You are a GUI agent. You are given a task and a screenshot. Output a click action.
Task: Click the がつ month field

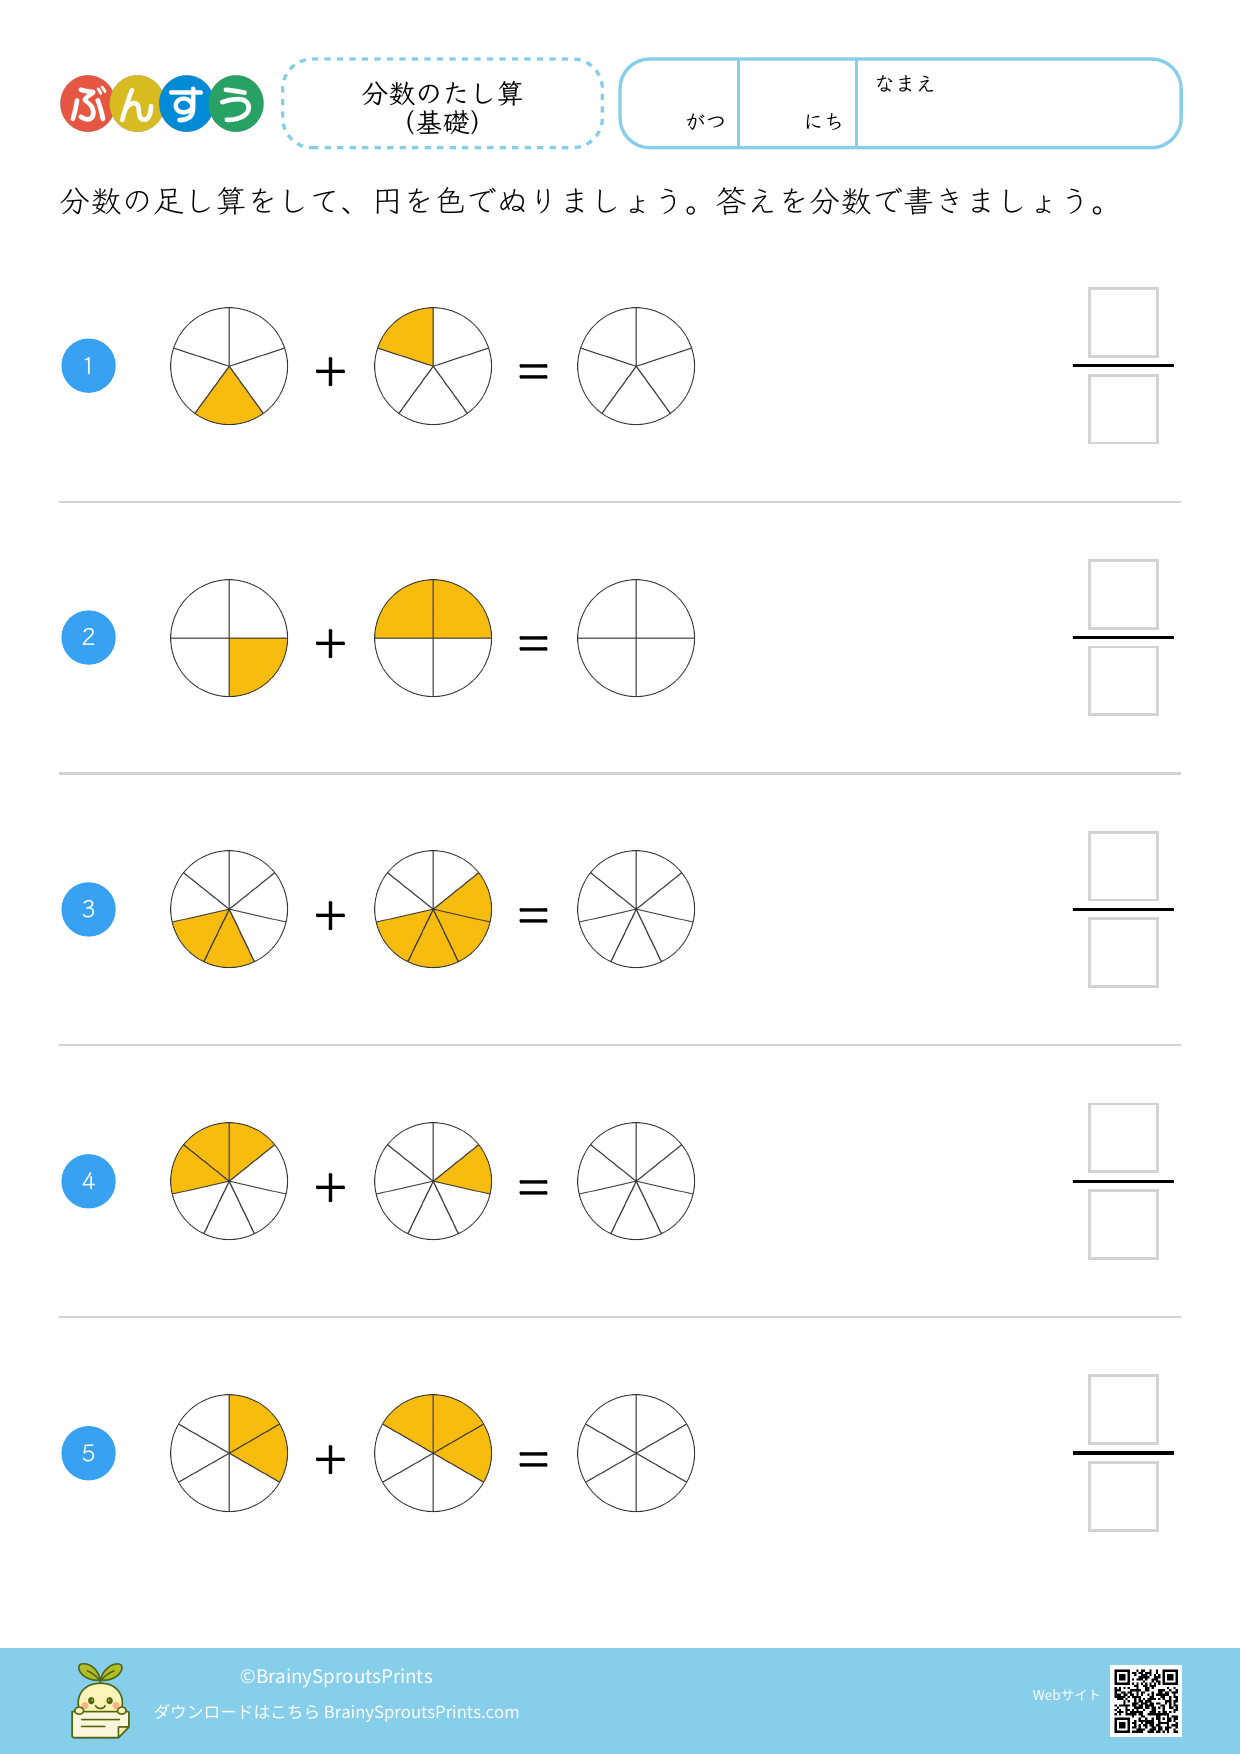680,104
